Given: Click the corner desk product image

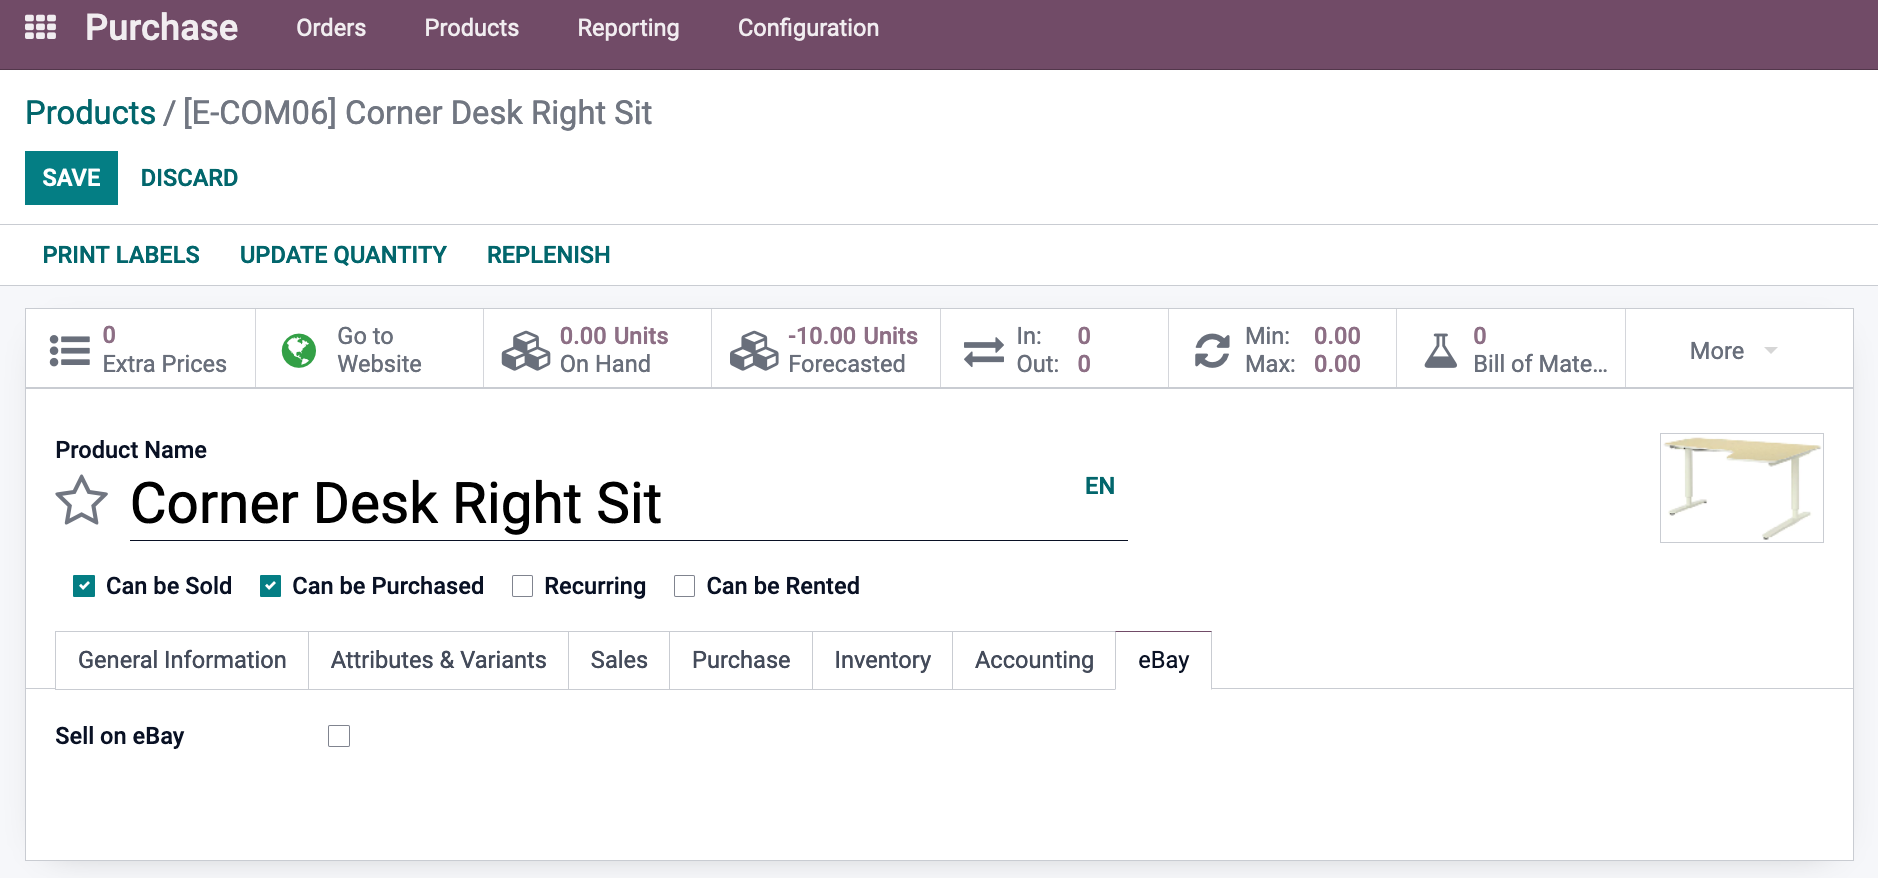Looking at the screenshot, I should (1741, 488).
